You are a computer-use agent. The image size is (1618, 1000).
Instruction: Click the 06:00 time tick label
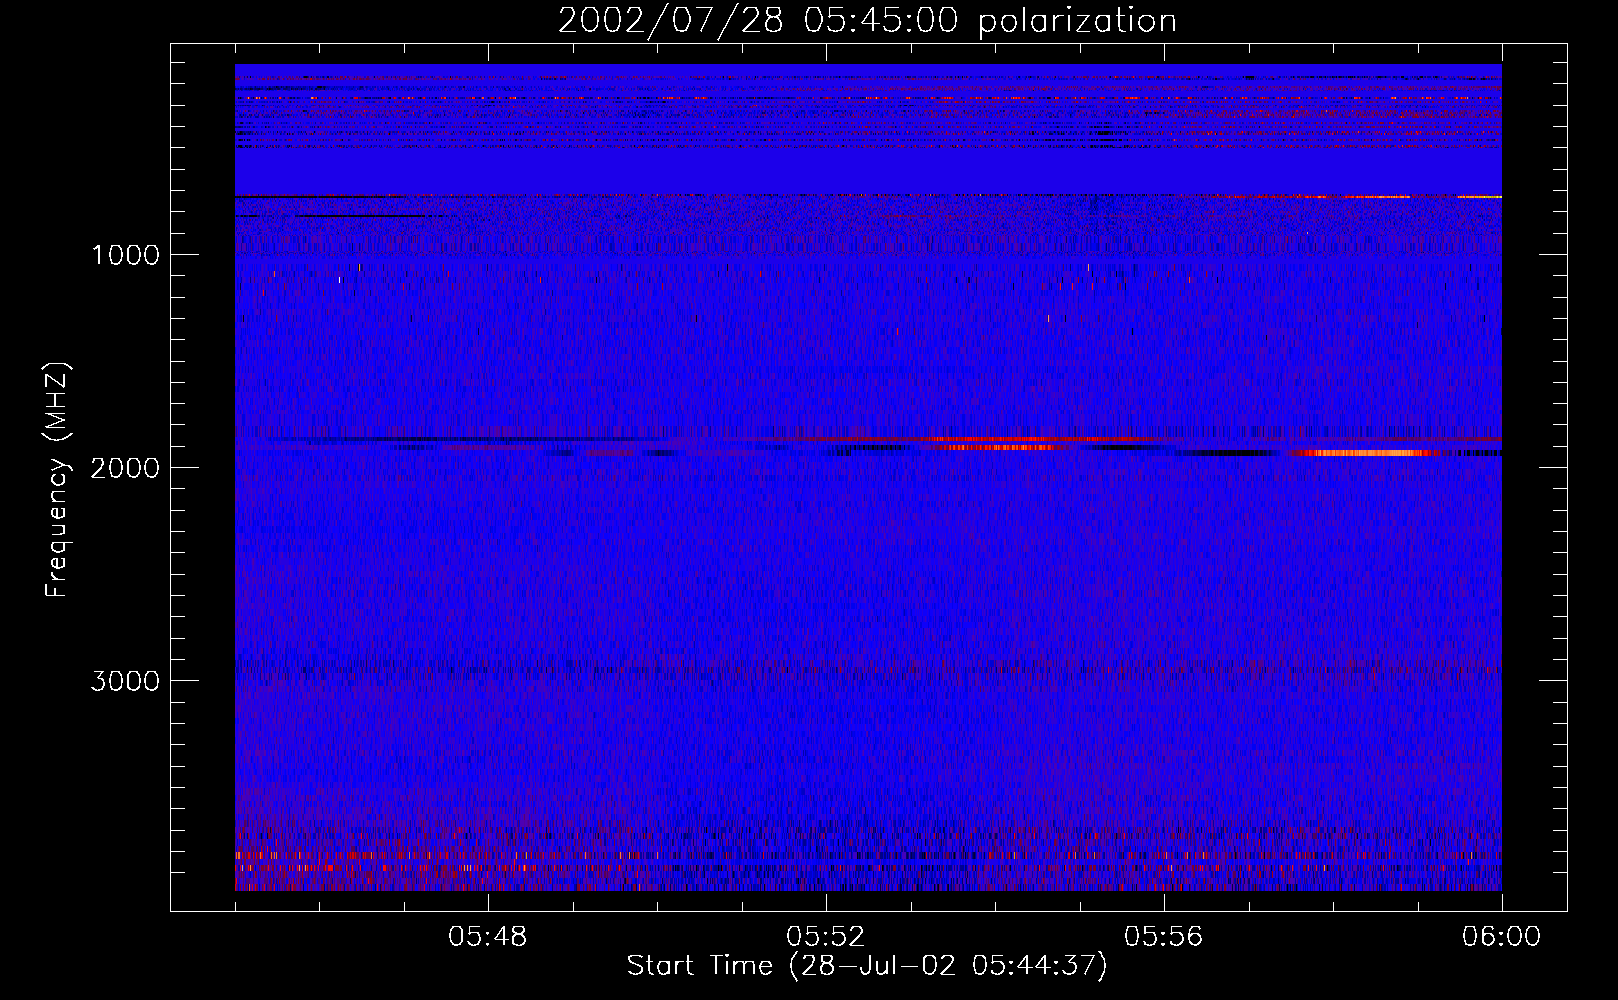point(1502,937)
